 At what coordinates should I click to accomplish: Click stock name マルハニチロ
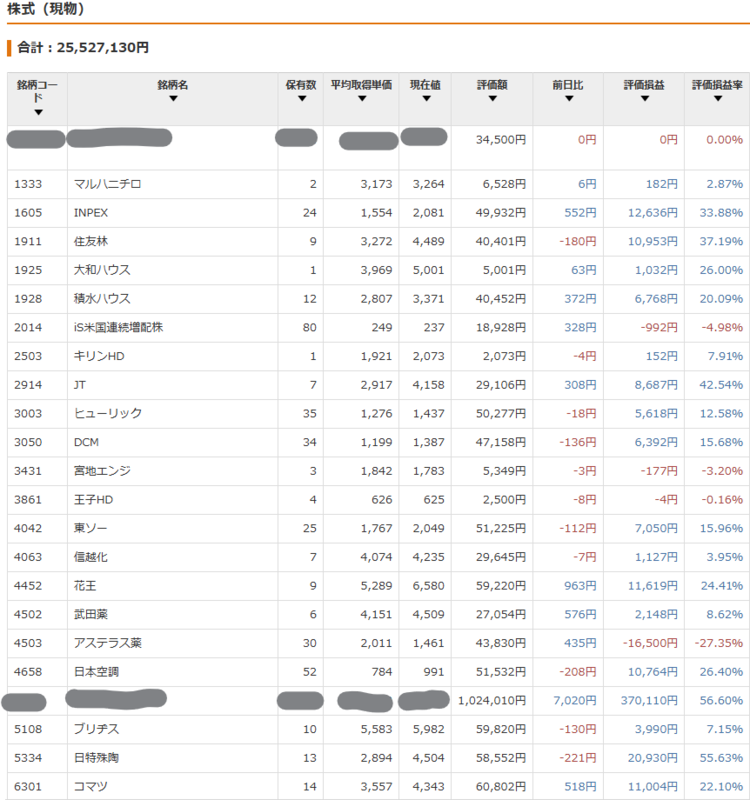click(x=108, y=184)
